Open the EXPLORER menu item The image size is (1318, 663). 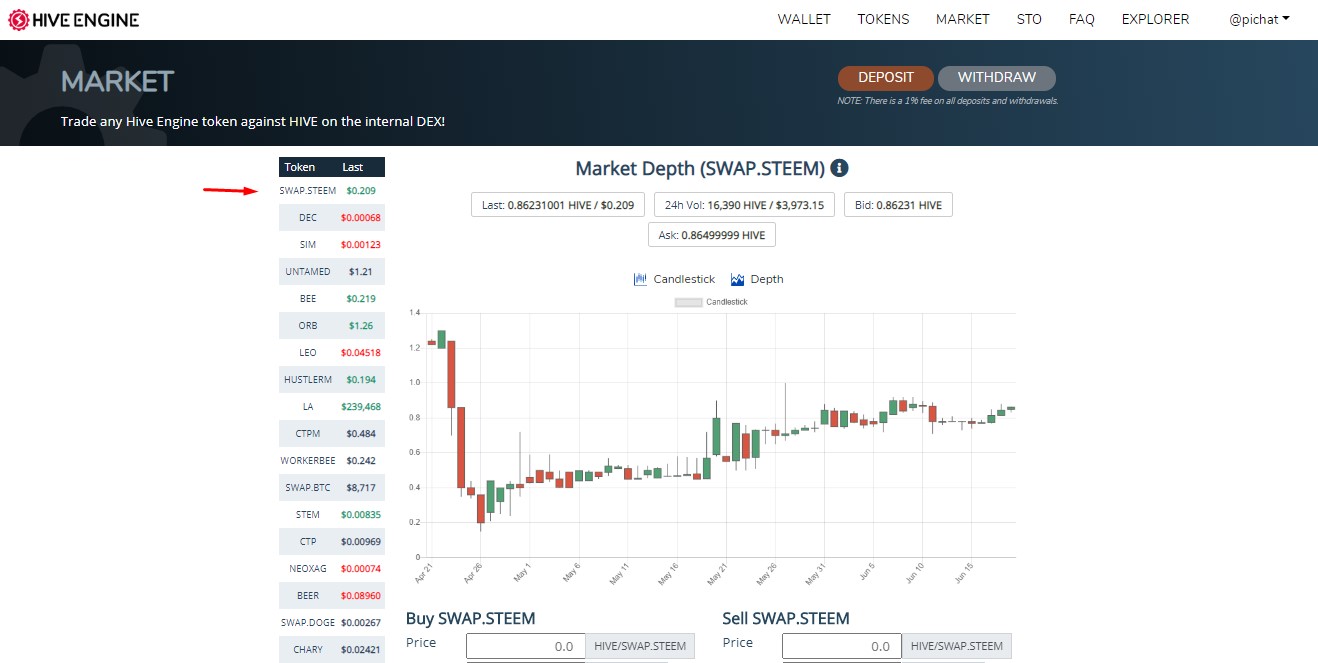click(x=1155, y=19)
